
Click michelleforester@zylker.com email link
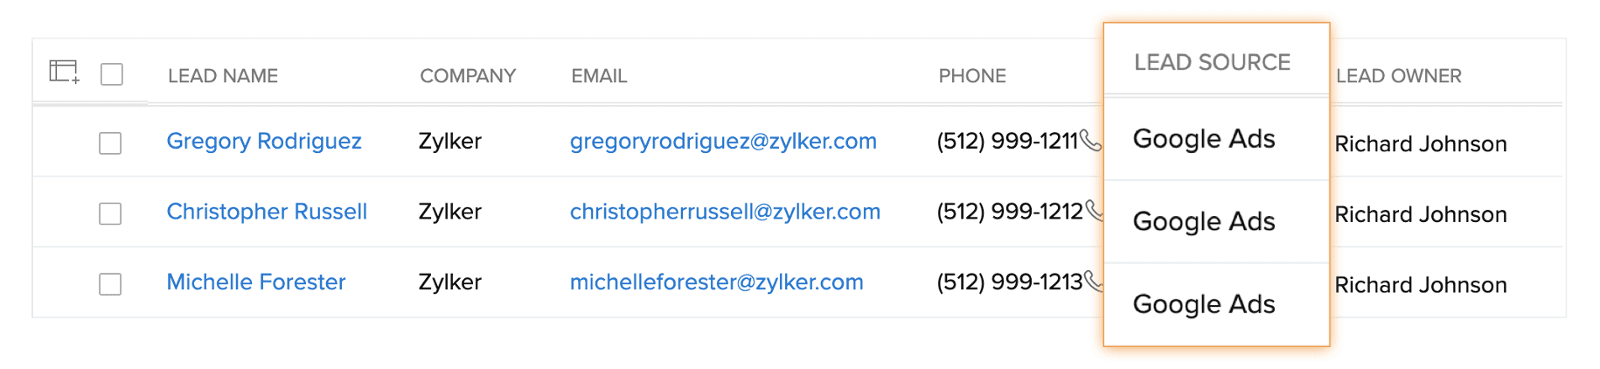(717, 282)
